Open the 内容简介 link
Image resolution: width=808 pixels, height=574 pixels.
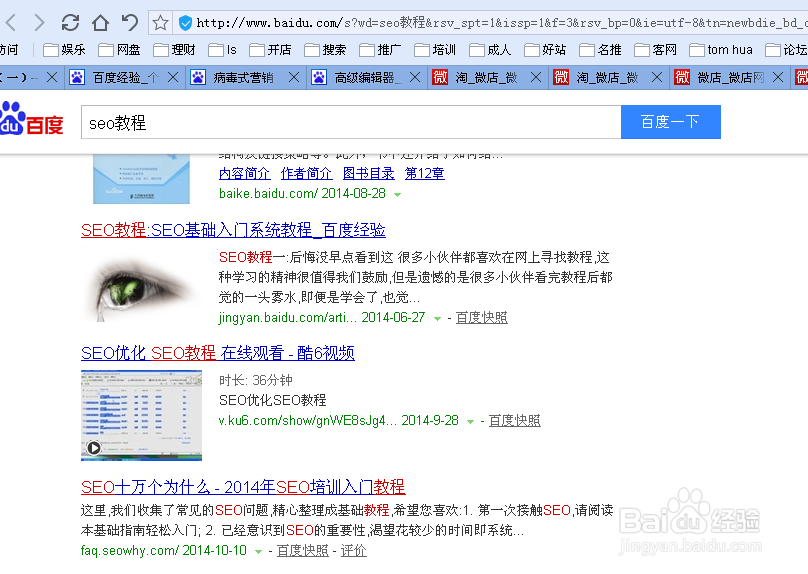coord(244,173)
